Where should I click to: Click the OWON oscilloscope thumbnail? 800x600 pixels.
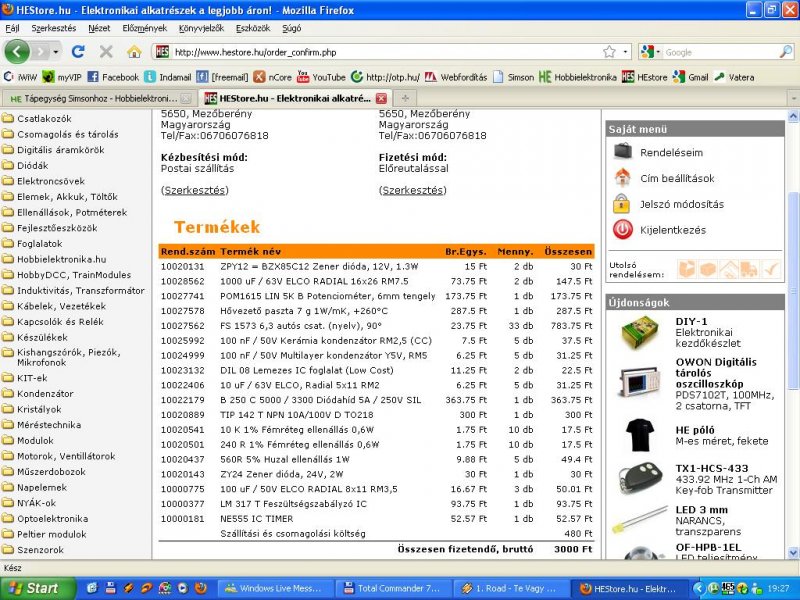click(639, 383)
